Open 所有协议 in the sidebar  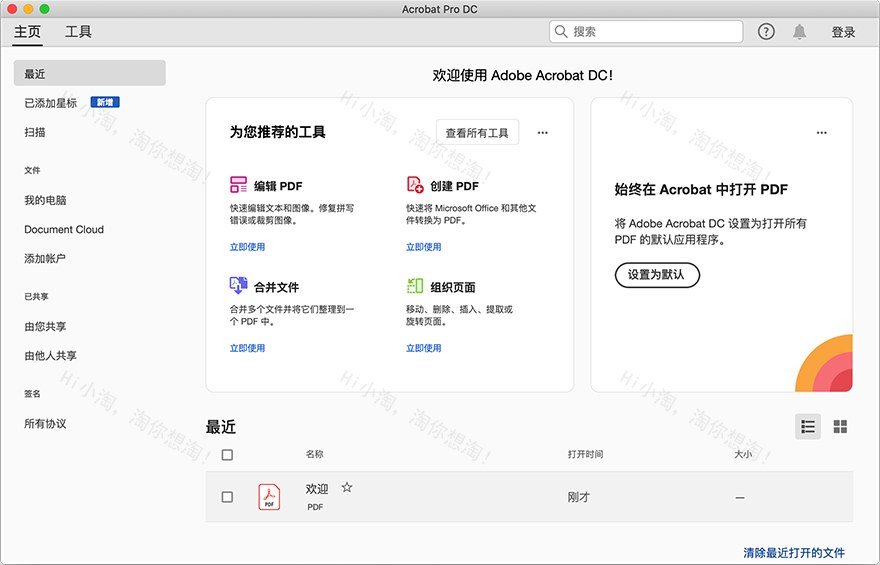click(45, 424)
